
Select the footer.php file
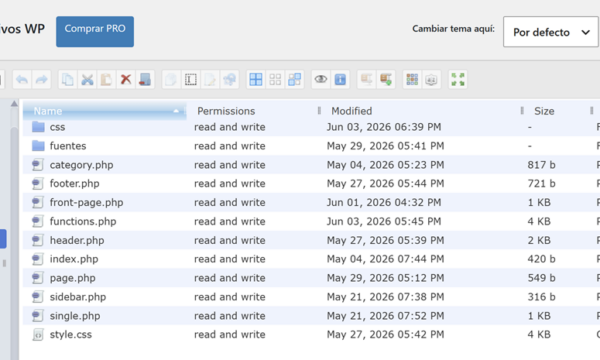[311, 184]
